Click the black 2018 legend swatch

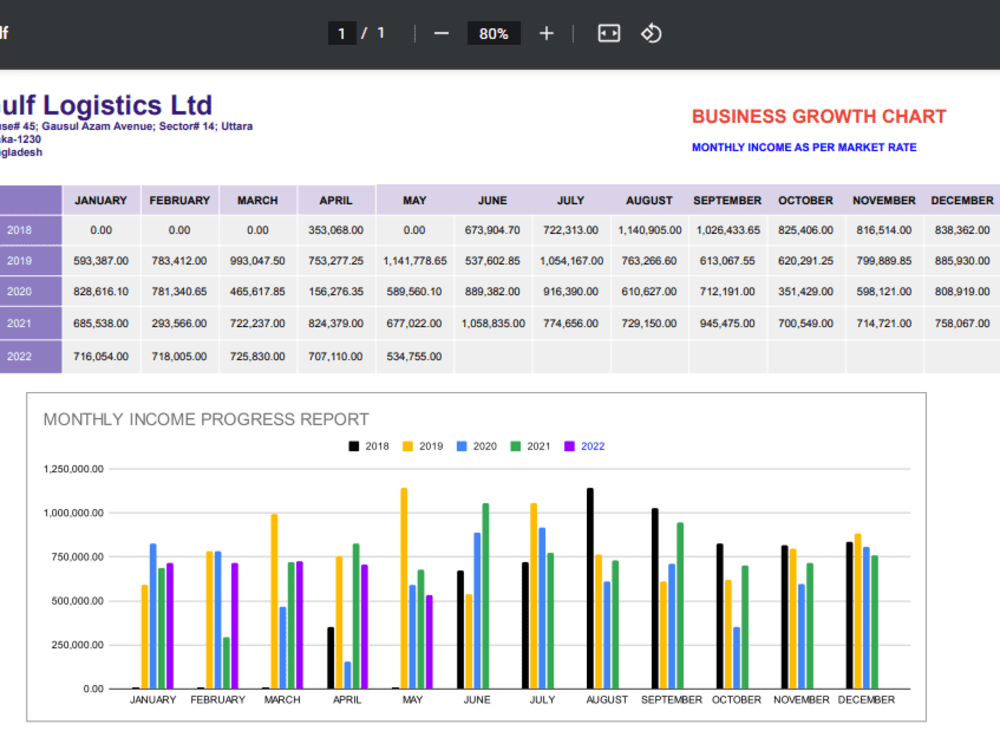pos(354,446)
